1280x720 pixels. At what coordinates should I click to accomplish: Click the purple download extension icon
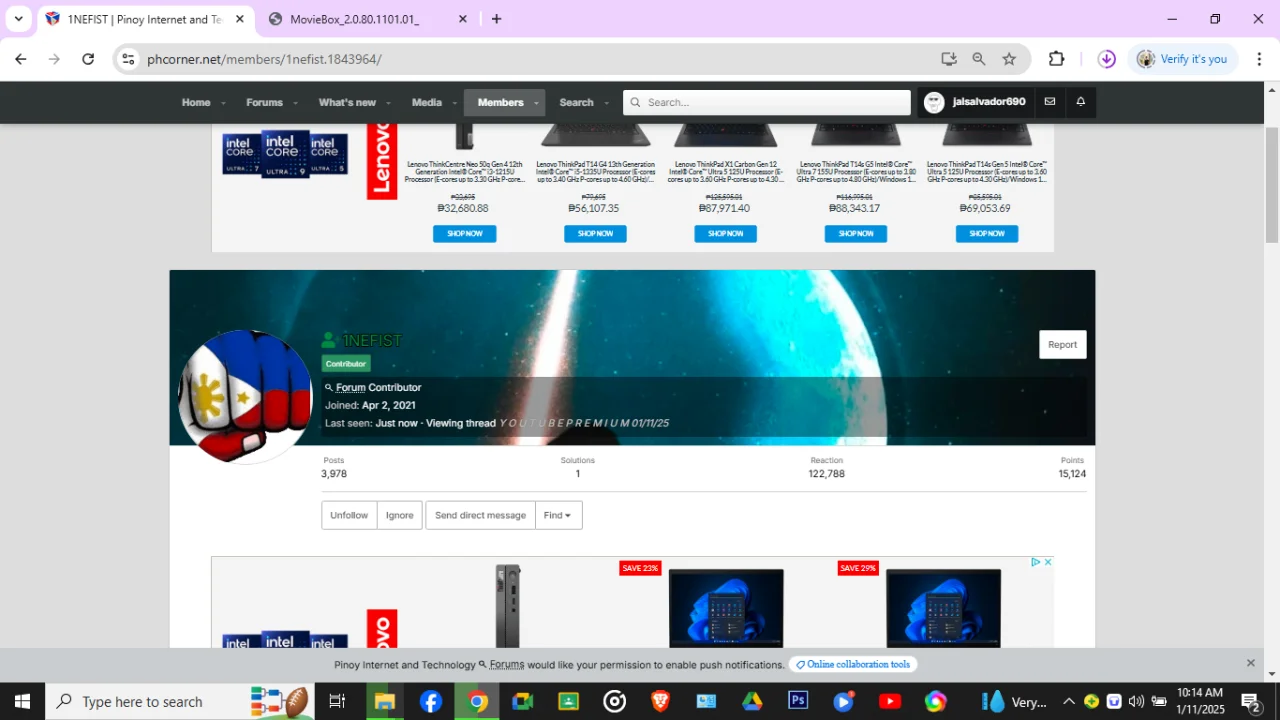point(1106,59)
